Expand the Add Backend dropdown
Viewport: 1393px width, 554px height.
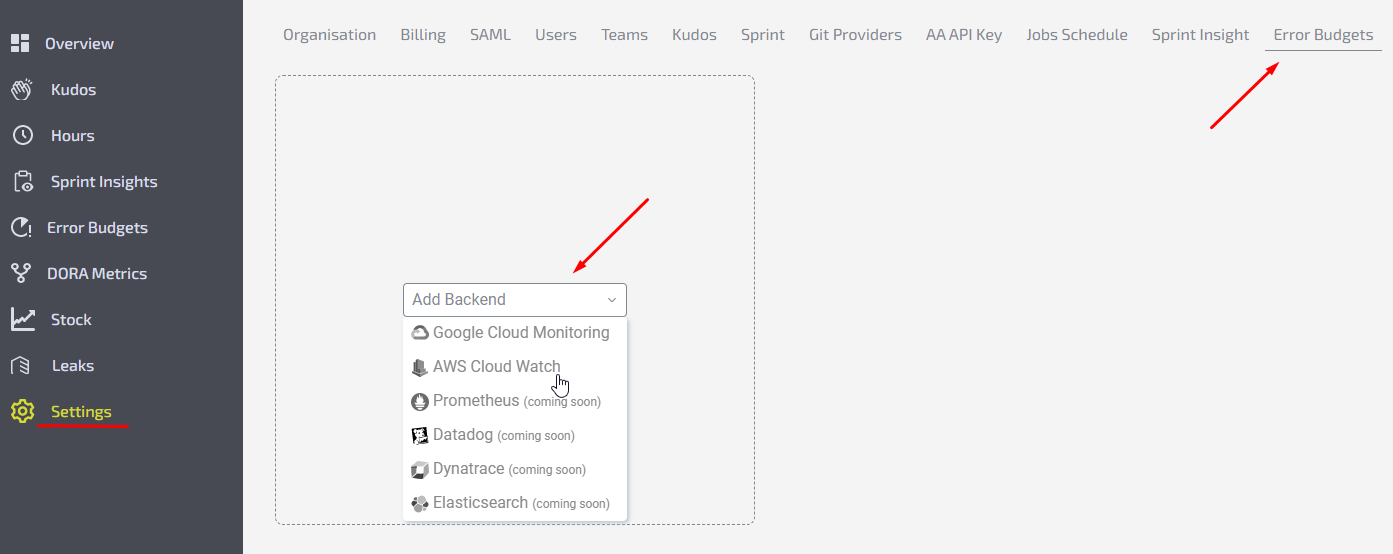pos(514,299)
